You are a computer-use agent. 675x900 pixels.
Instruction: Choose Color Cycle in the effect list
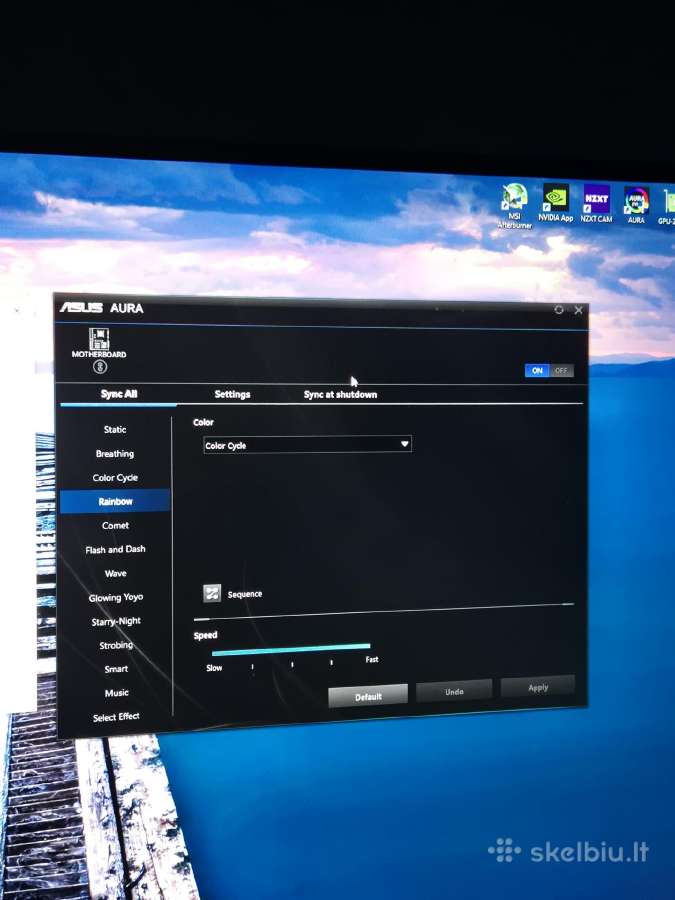115,478
